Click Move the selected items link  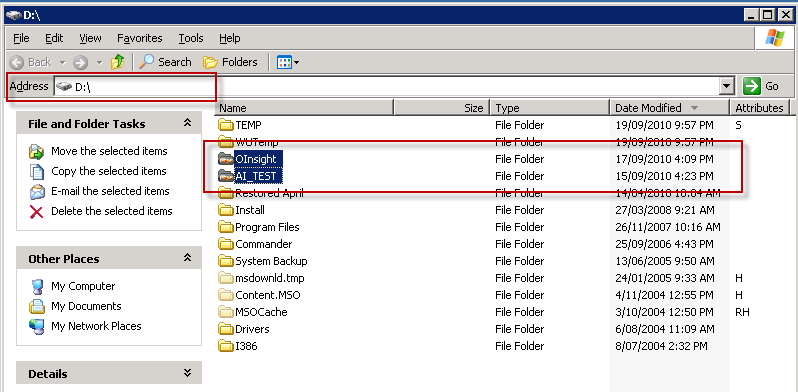point(109,151)
